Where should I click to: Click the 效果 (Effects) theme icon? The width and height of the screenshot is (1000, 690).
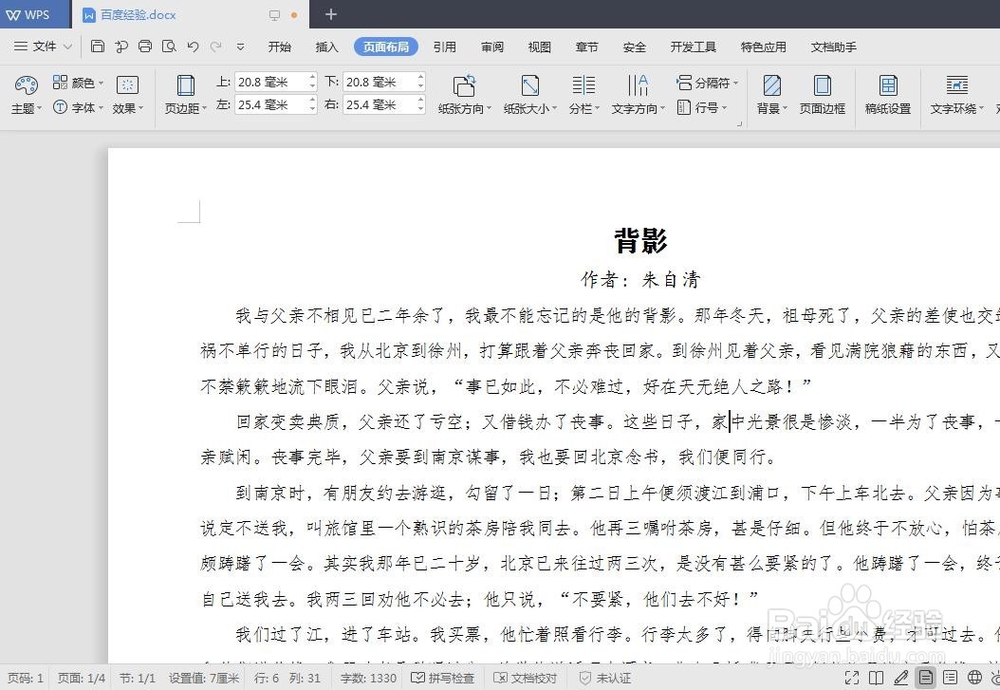pyautogui.click(x=127, y=95)
